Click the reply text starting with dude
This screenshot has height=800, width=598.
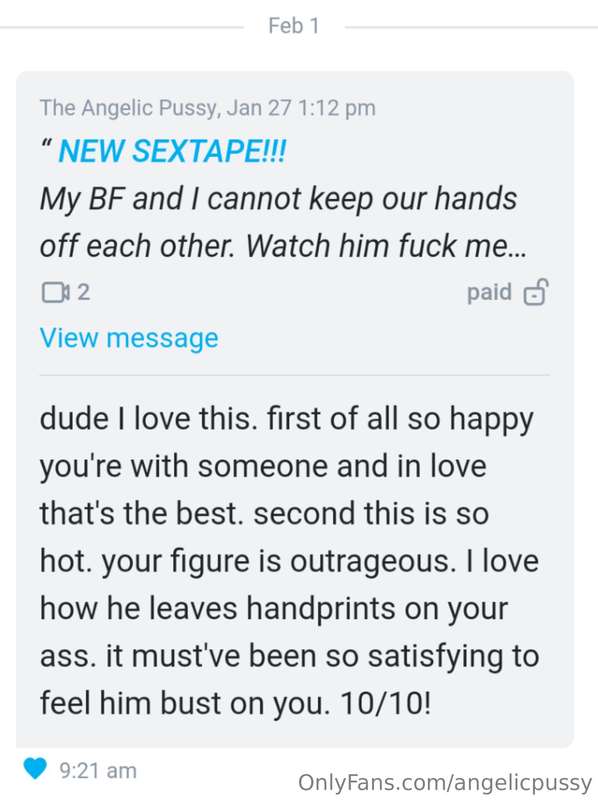tap(289, 560)
